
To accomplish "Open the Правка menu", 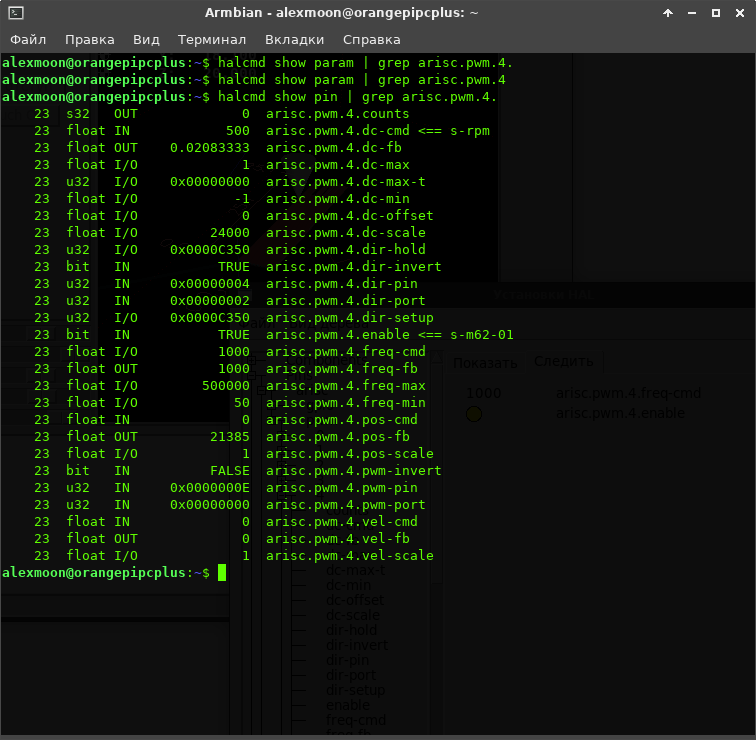I will [x=90, y=40].
